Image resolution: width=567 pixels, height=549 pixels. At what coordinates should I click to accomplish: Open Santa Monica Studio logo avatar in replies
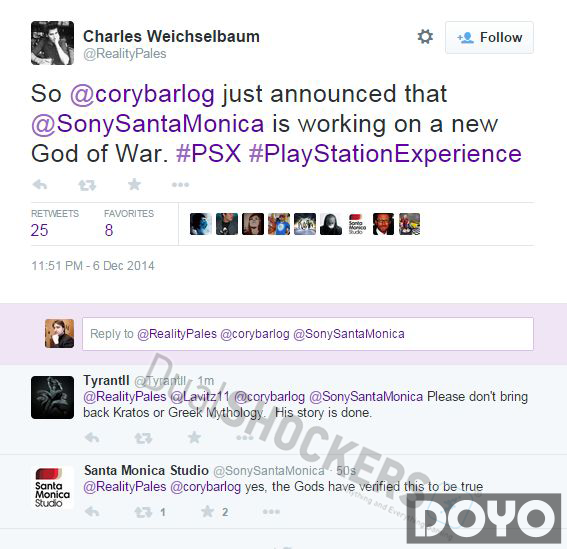[x=52, y=487]
